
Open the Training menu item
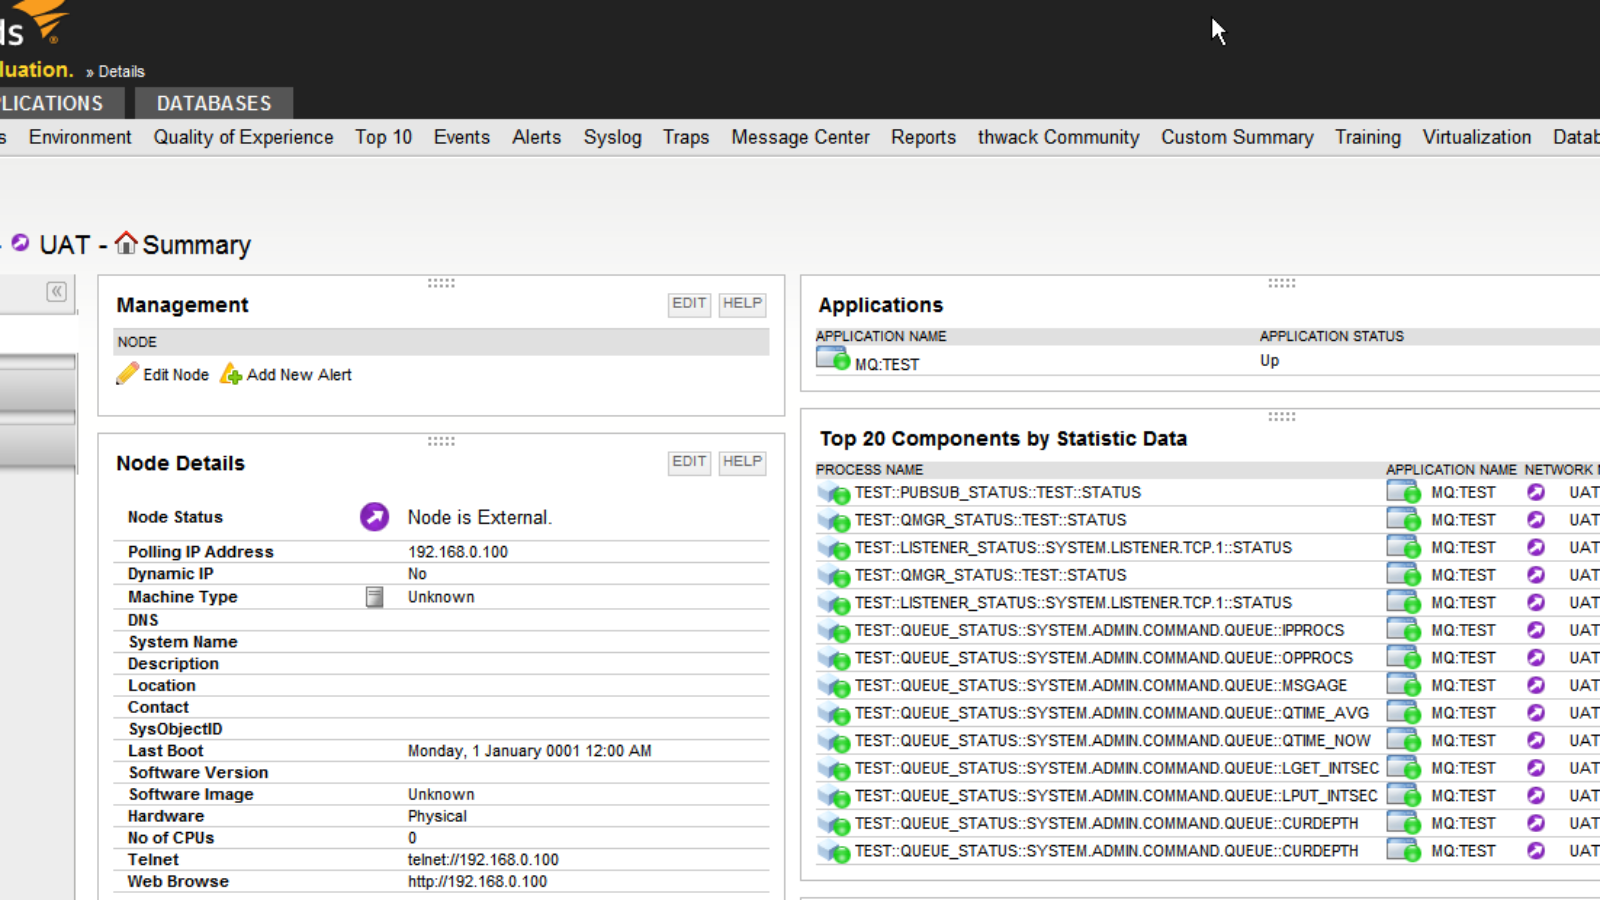coord(1367,137)
